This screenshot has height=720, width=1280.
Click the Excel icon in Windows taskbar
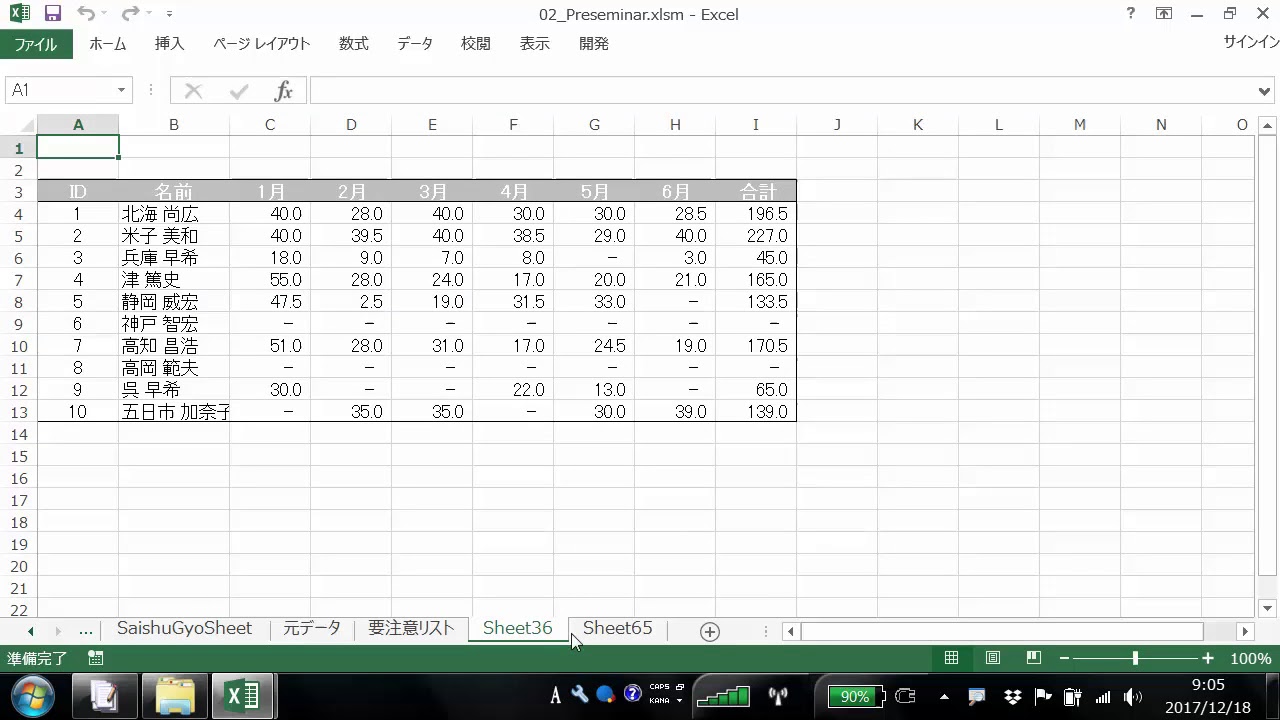[243, 696]
